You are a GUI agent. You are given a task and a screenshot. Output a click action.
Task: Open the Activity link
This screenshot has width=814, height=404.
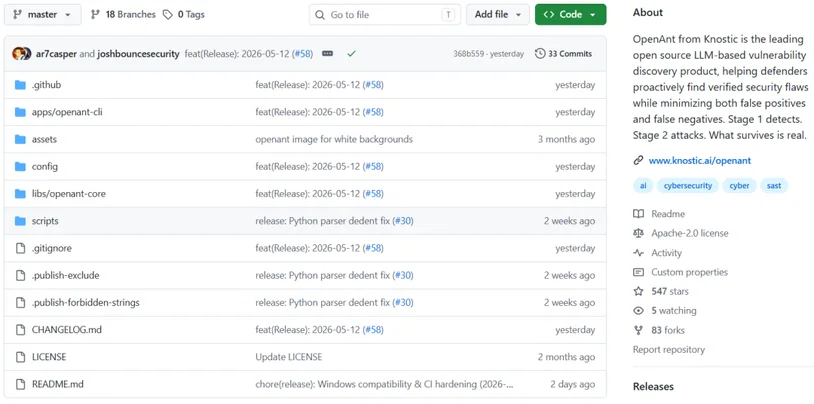(x=667, y=253)
